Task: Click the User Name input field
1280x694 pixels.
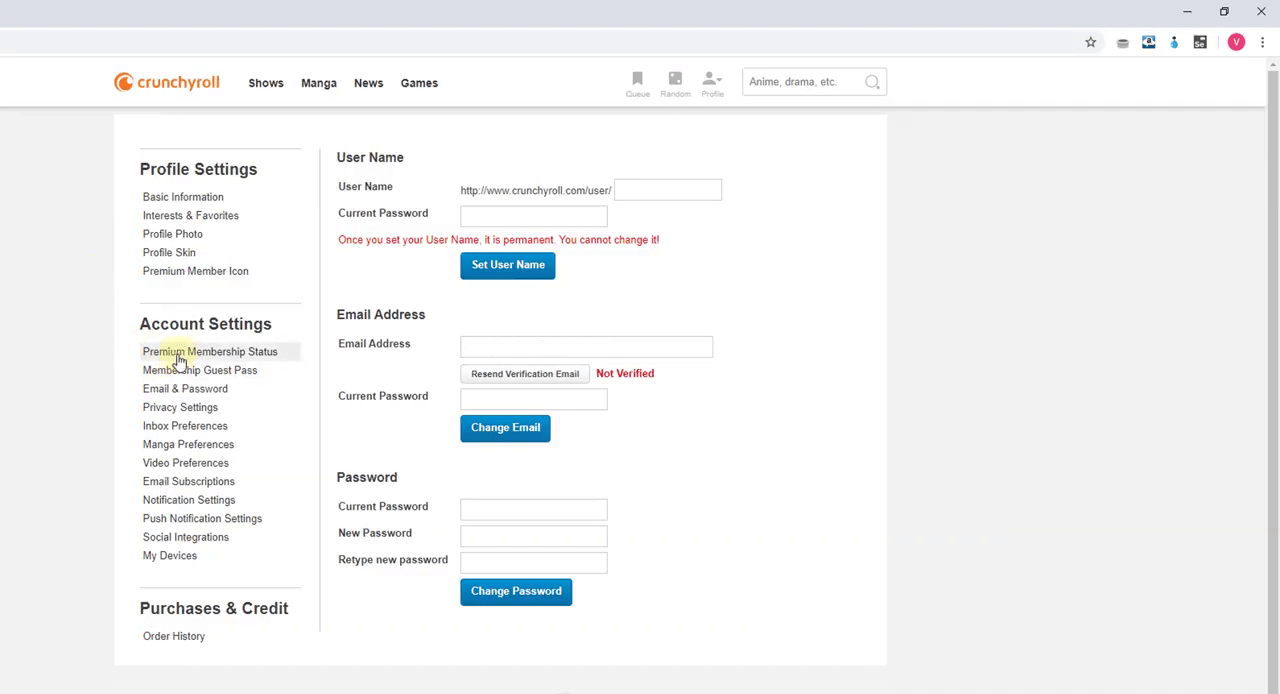Action: pyautogui.click(x=667, y=190)
